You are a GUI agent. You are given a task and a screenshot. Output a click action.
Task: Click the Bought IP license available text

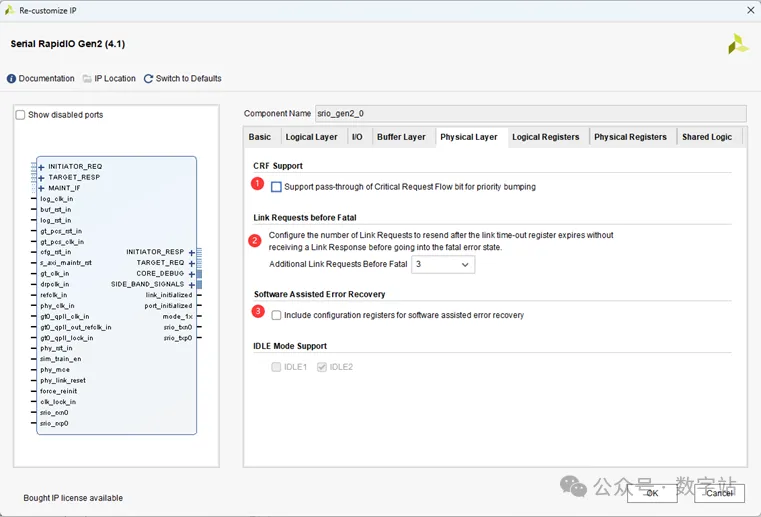73,498
